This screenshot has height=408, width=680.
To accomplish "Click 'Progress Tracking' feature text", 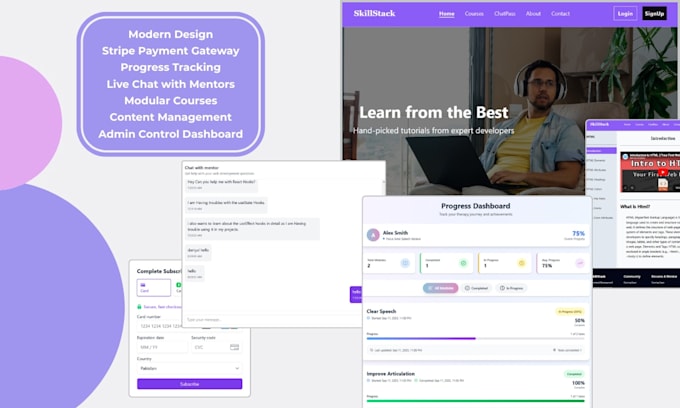I will (170, 67).
